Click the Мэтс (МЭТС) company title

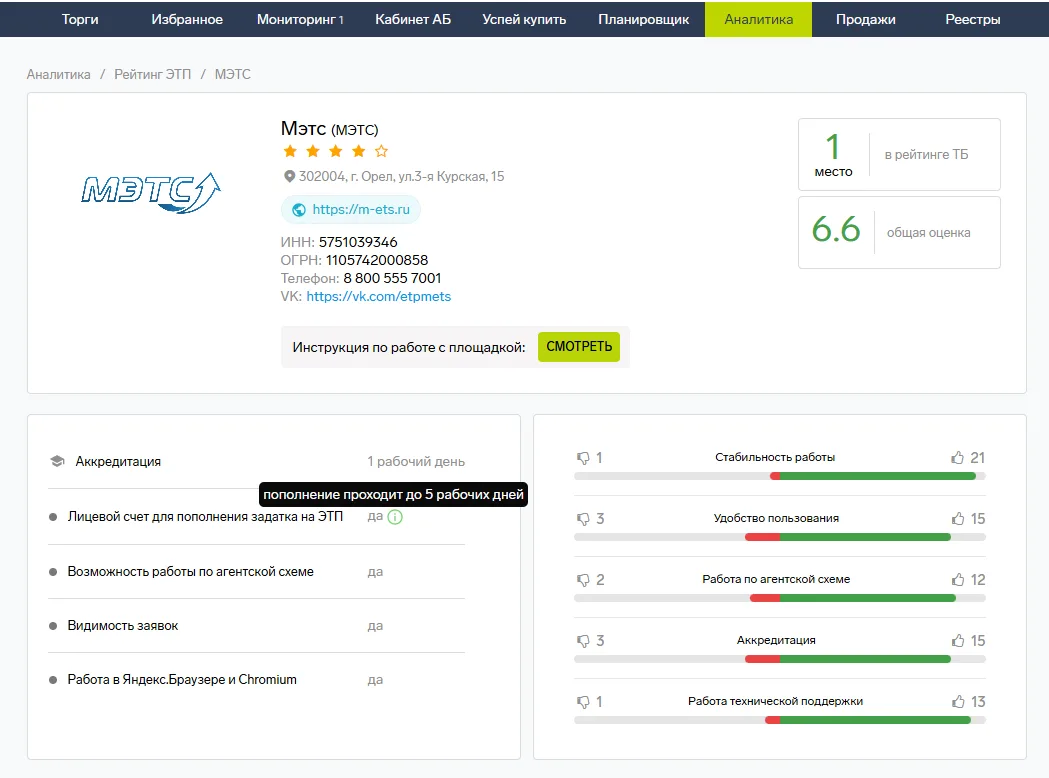[329, 128]
